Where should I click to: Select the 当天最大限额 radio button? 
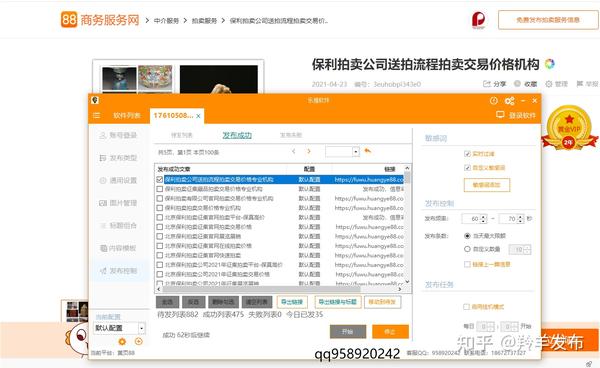click(467, 236)
